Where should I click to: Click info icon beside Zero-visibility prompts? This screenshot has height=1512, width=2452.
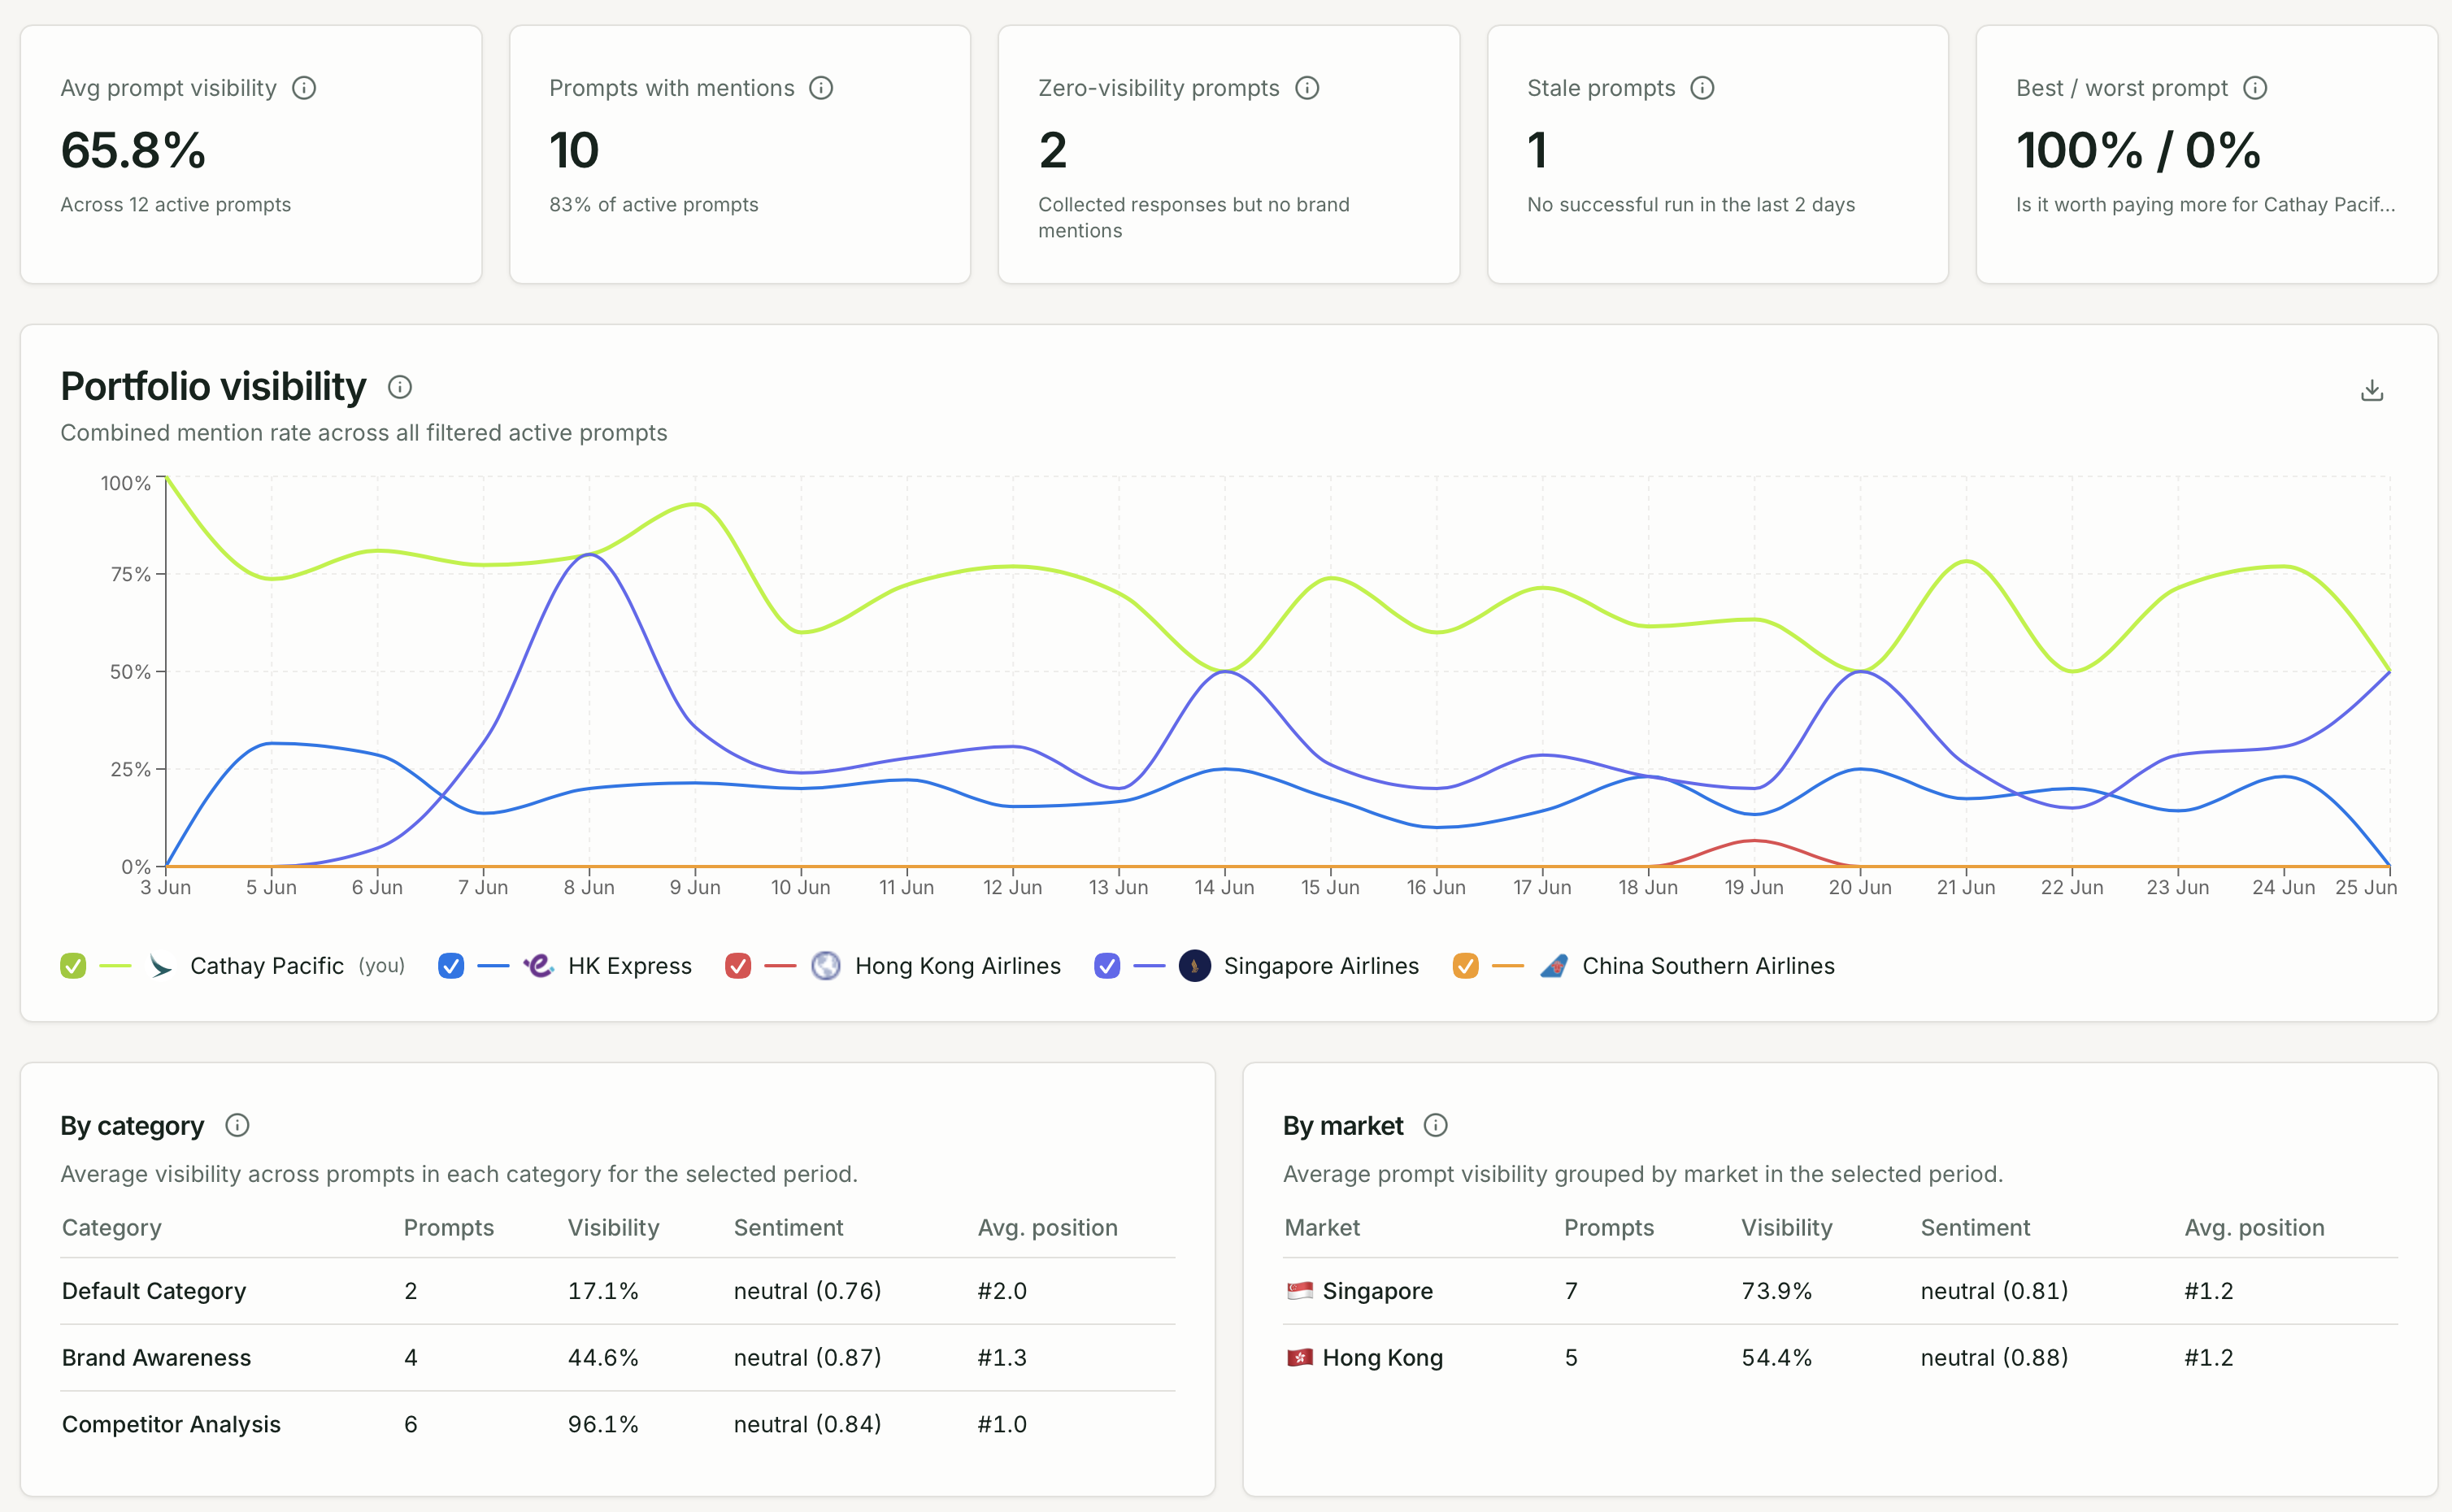(x=1307, y=88)
